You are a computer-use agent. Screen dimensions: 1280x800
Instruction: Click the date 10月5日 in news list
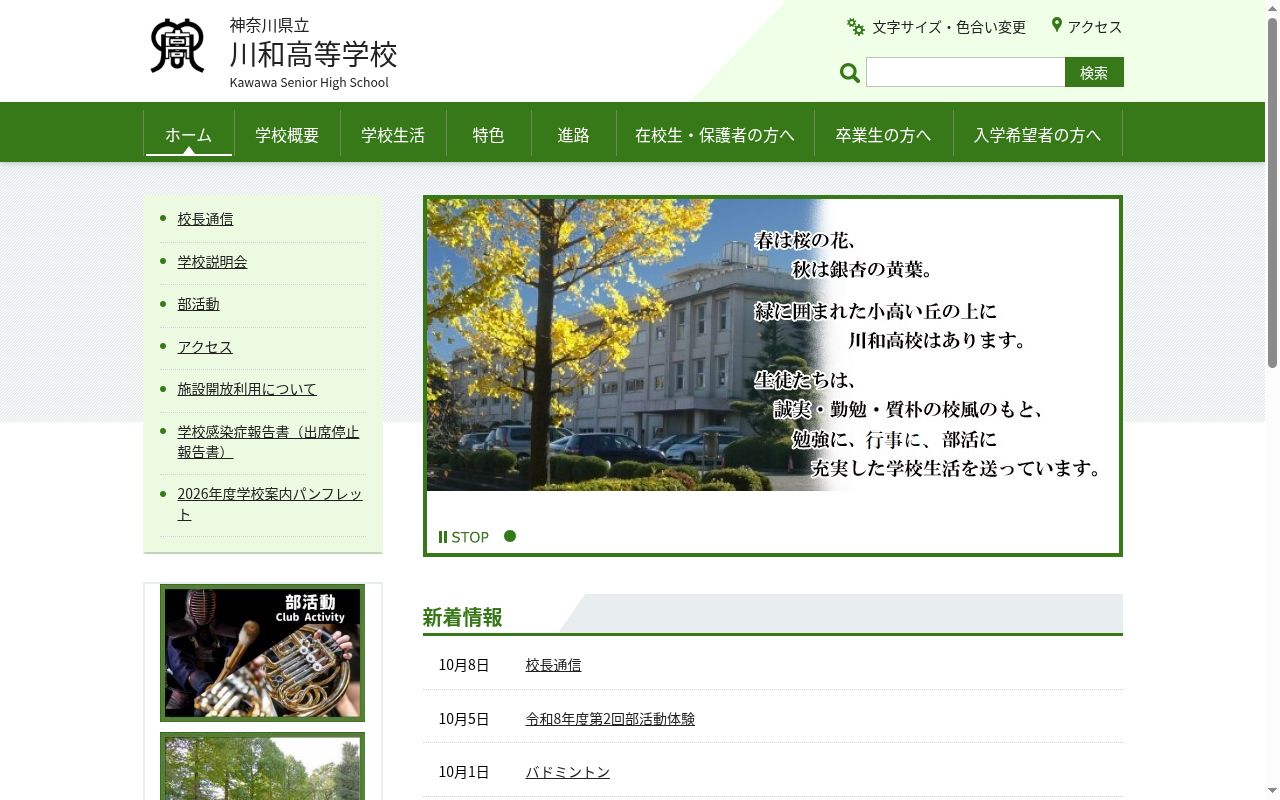pos(464,719)
